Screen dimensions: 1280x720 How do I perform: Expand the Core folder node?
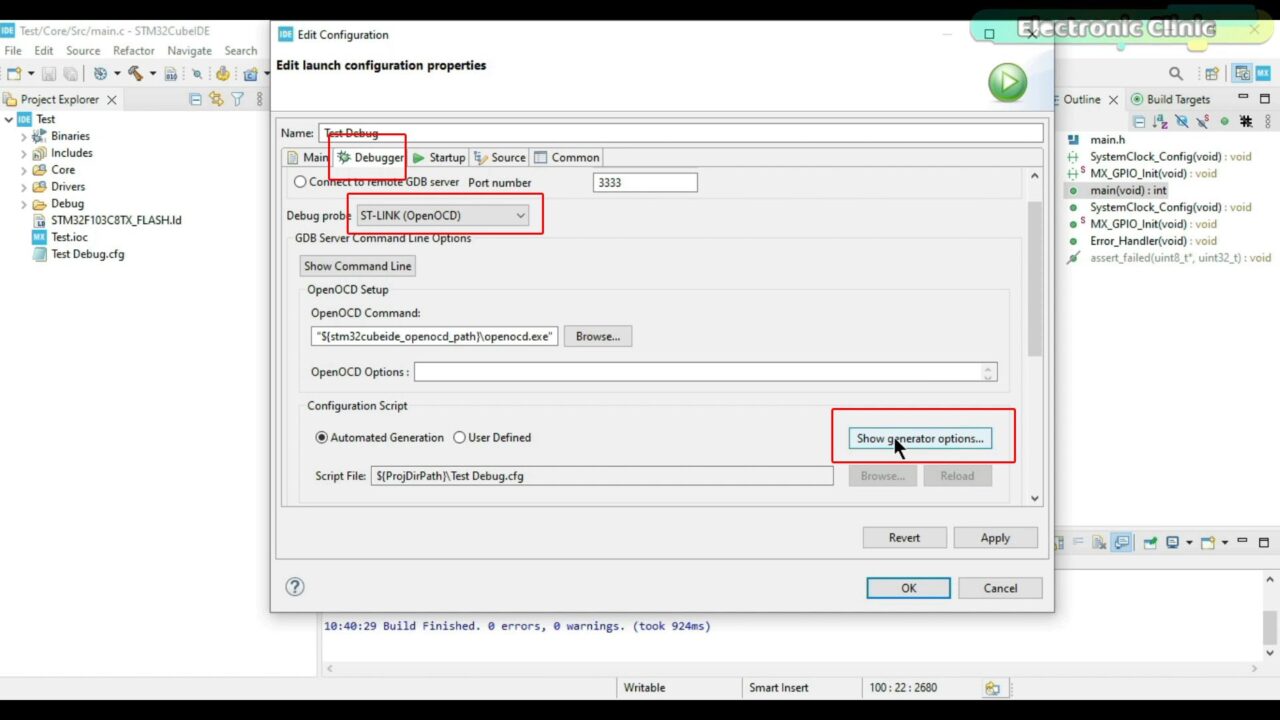point(24,170)
